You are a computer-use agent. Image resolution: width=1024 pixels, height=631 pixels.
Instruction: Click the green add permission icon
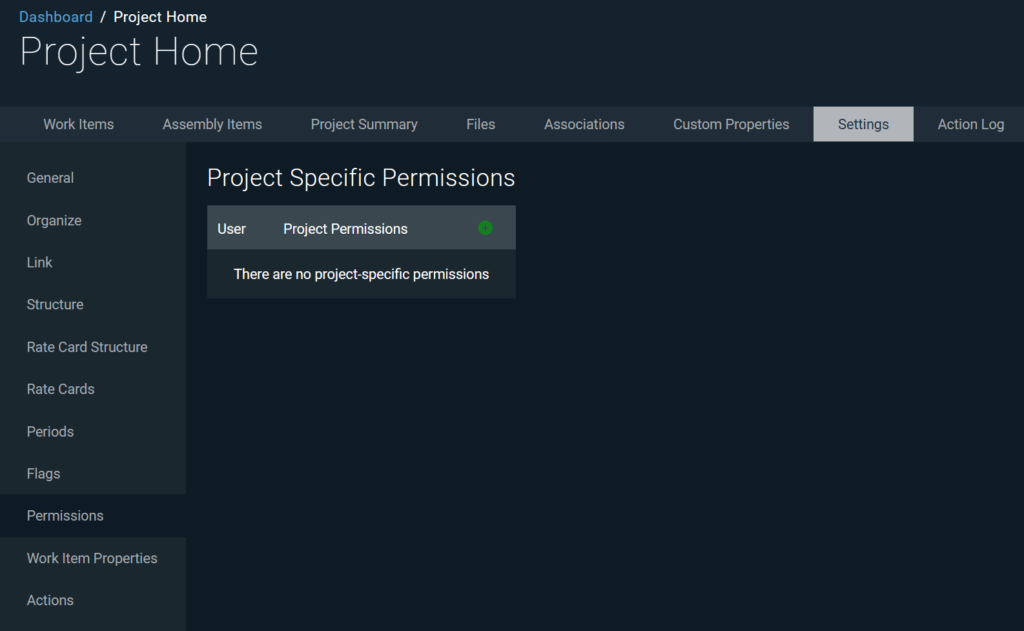pos(485,228)
